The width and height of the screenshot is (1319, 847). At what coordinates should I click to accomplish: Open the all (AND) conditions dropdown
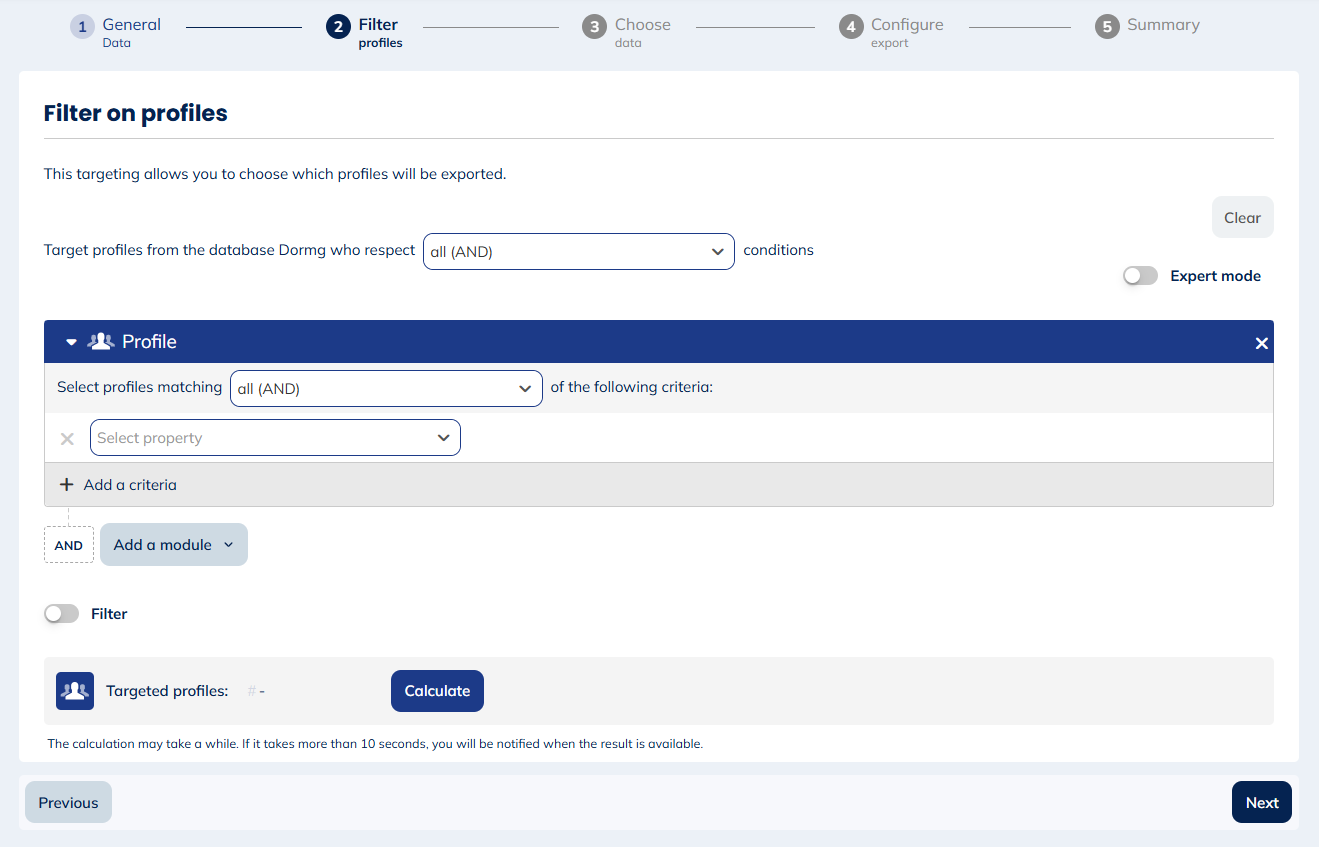click(578, 251)
